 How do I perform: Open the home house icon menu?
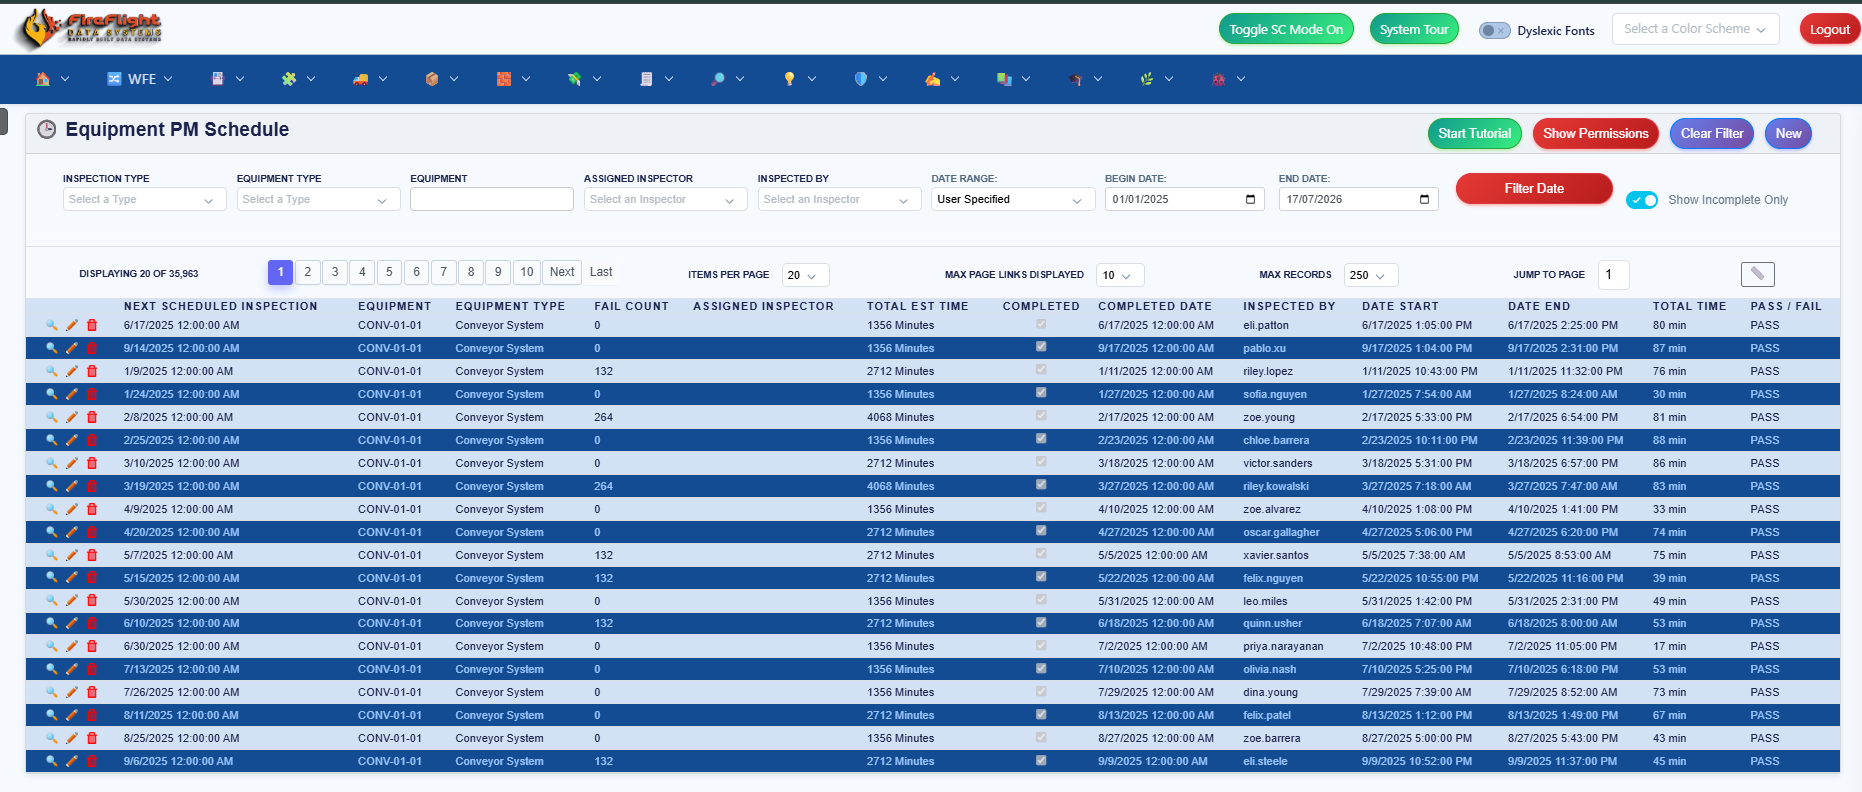click(52, 79)
